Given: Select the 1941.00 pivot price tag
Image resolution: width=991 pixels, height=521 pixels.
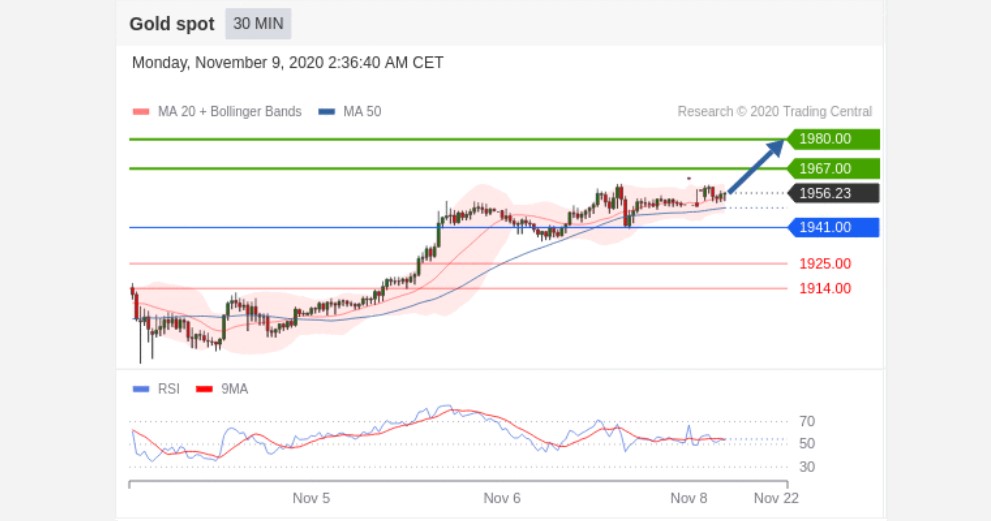Looking at the screenshot, I should coord(833,228).
